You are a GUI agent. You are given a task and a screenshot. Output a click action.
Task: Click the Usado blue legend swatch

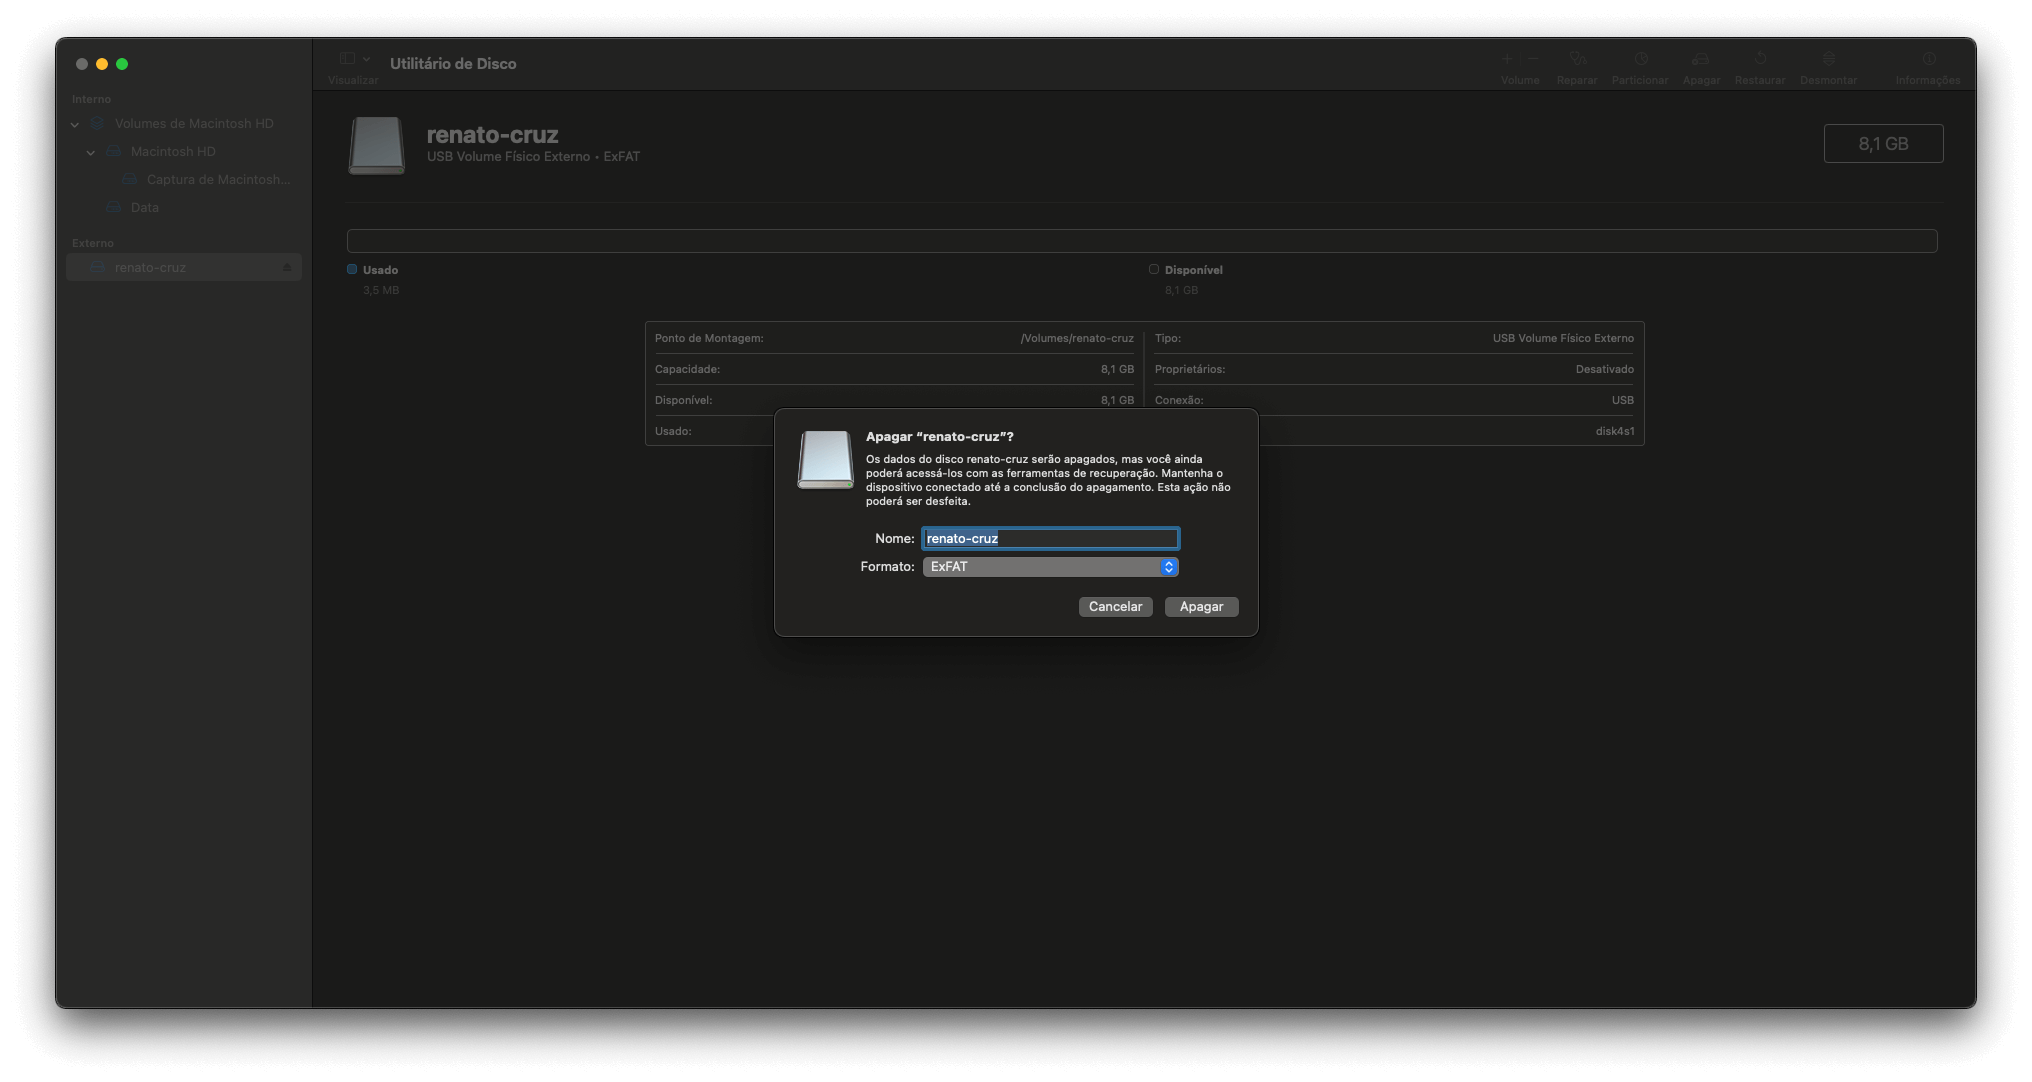click(352, 269)
